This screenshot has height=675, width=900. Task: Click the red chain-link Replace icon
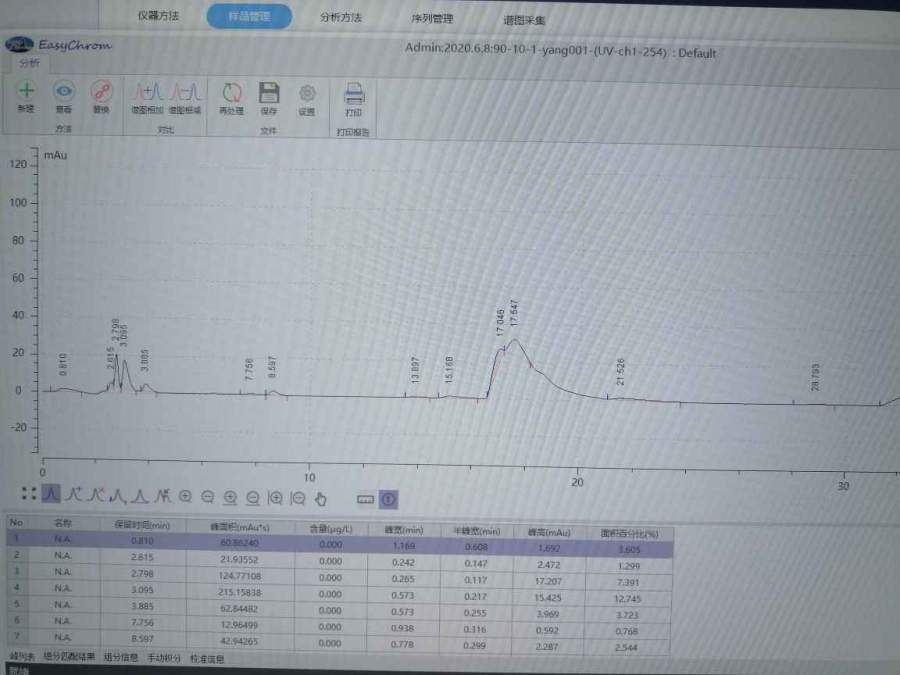[102, 91]
